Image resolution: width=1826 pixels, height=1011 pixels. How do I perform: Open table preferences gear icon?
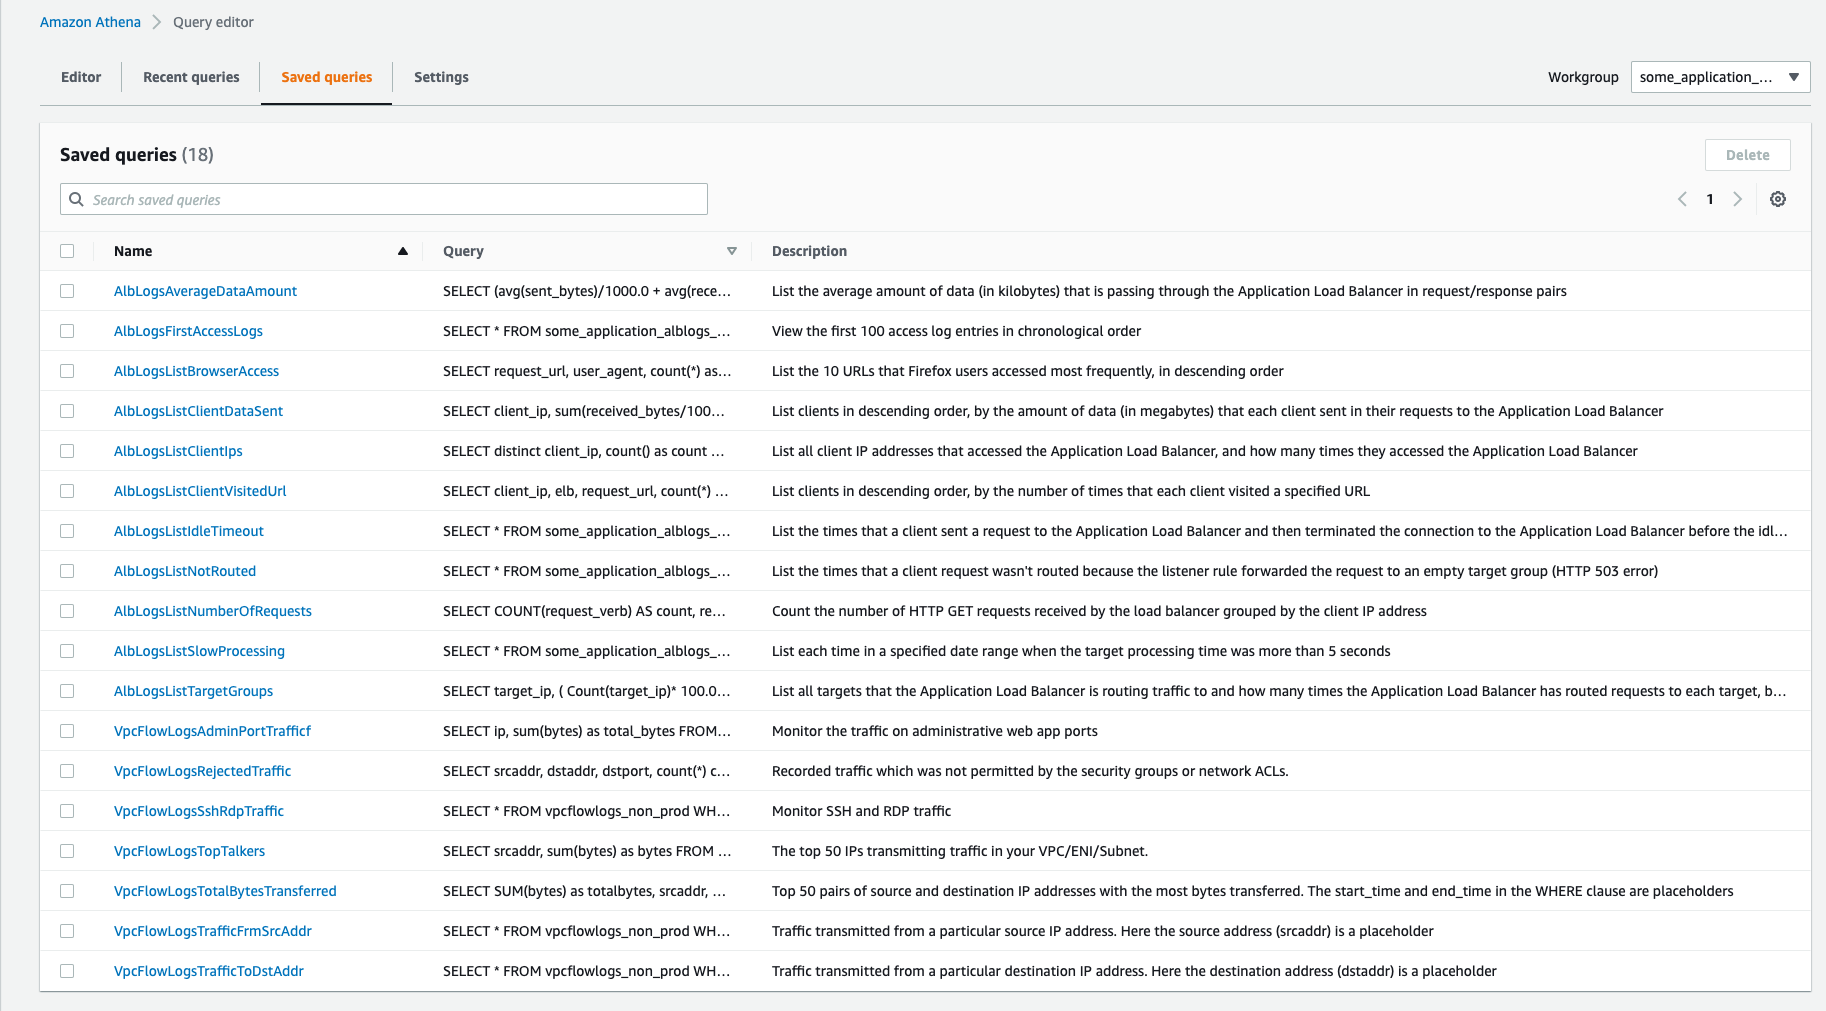point(1777,199)
